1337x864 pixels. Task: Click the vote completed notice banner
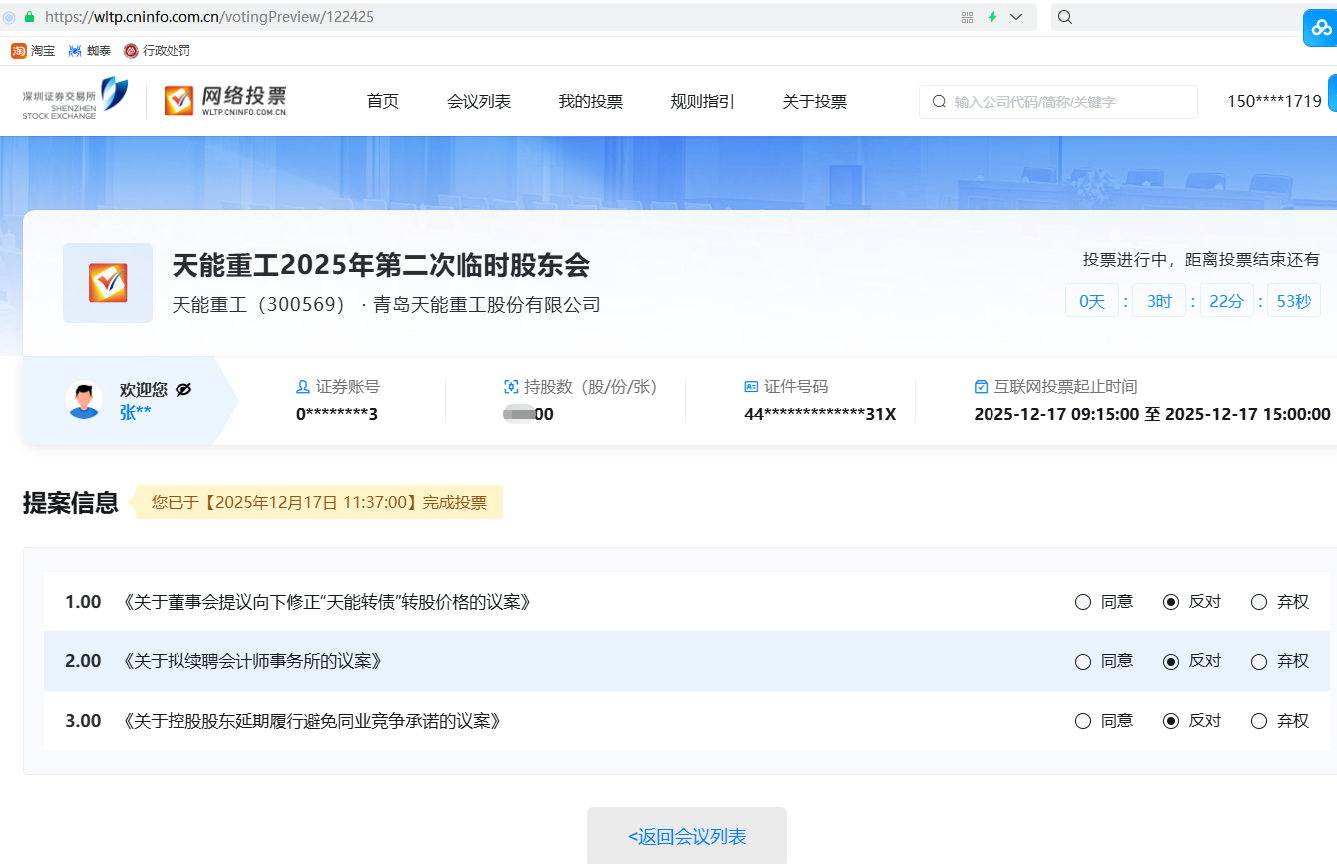coord(319,503)
